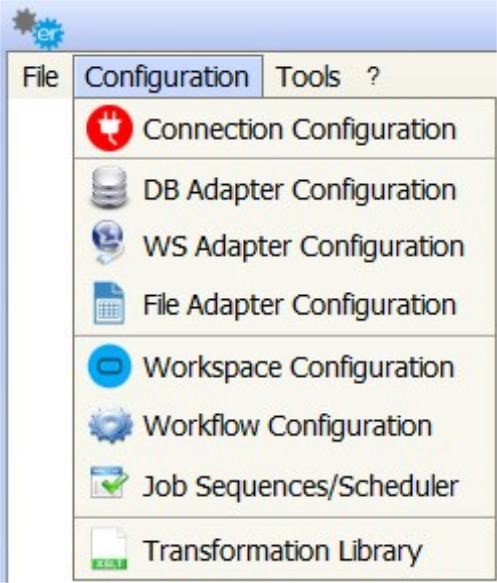This screenshot has height=583, width=497.
Task: Click the blue circle Workspace icon
Action: point(110,366)
